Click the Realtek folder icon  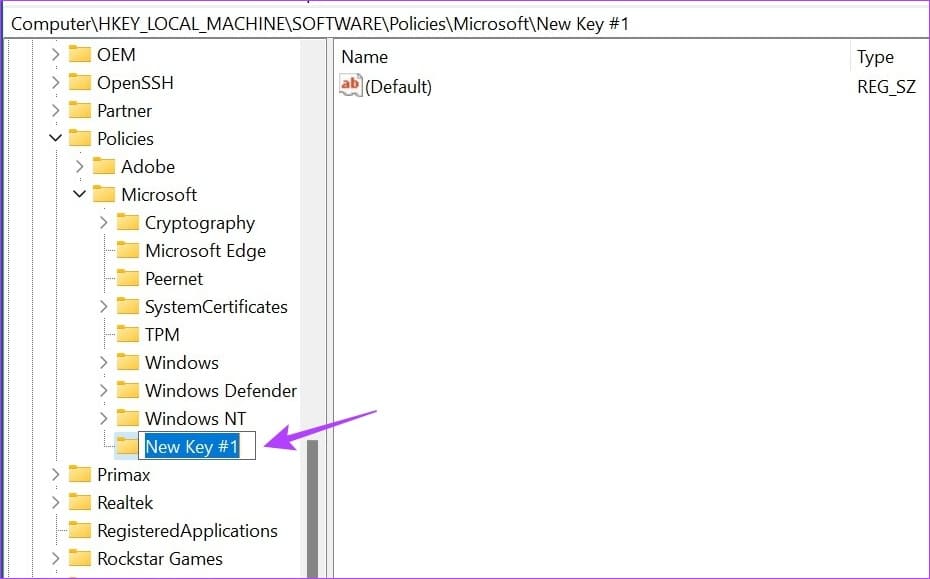coord(79,502)
